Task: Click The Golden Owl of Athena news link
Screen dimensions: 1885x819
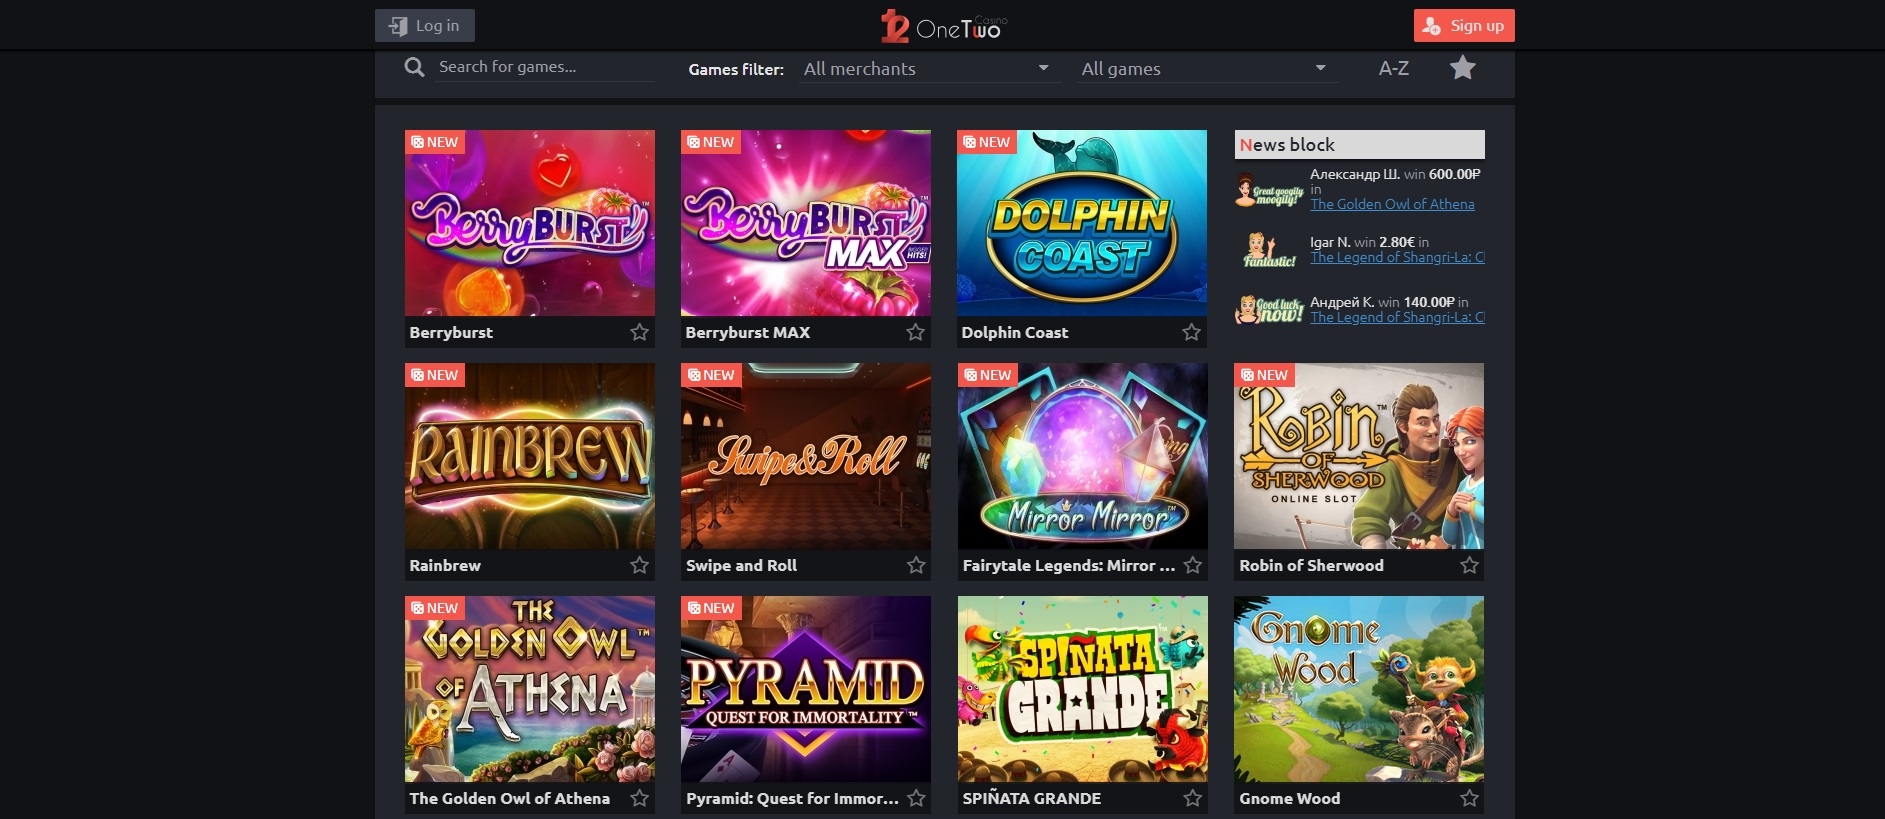Action: tap(1392, 204)
